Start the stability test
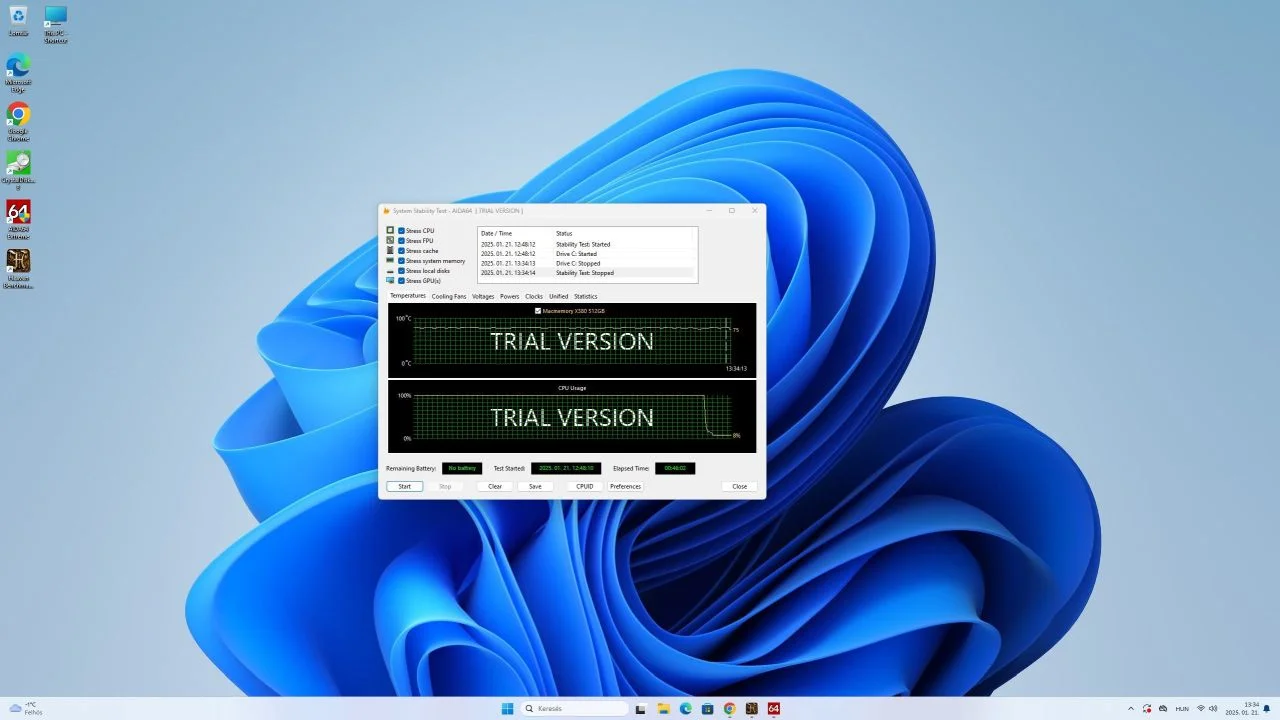The width and height of the screenshot is (1280, 720). pyautogui.click(x=404, y=486)
